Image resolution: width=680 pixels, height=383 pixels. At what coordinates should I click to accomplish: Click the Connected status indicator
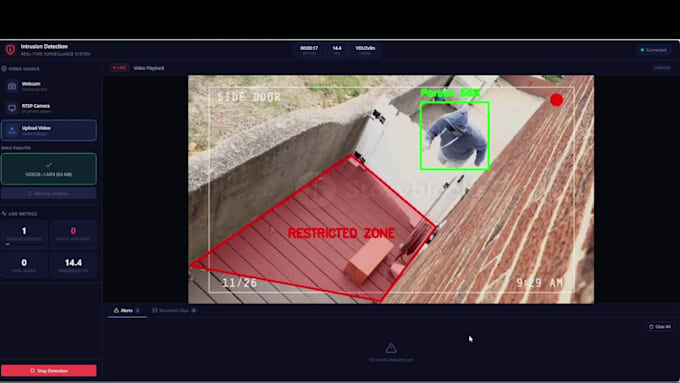654,50
